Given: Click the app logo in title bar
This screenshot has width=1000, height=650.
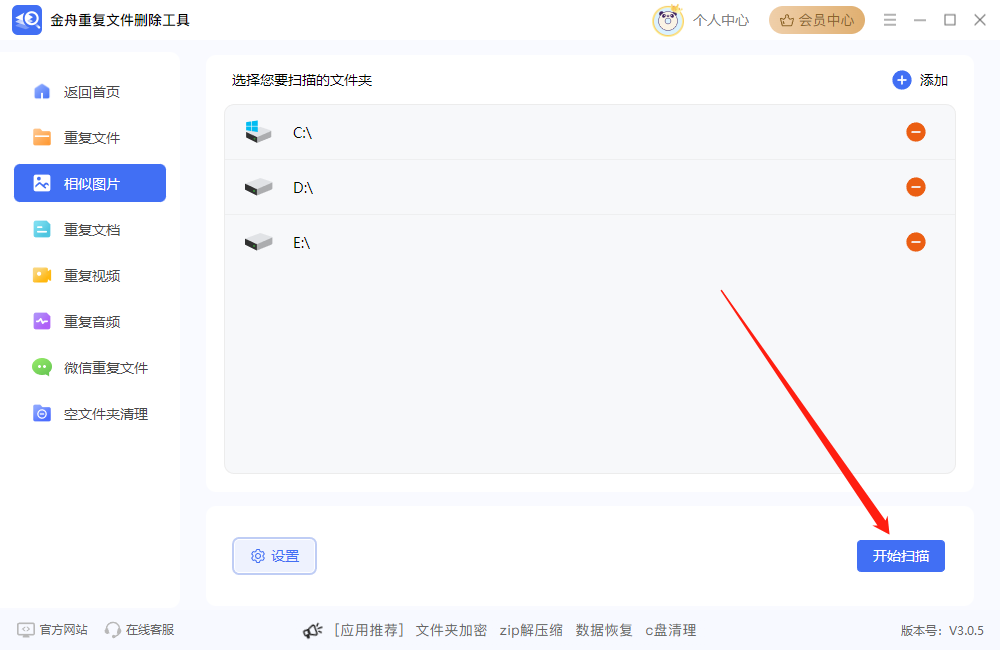Looking at the screenshot, I should click(x=27, y=20).
